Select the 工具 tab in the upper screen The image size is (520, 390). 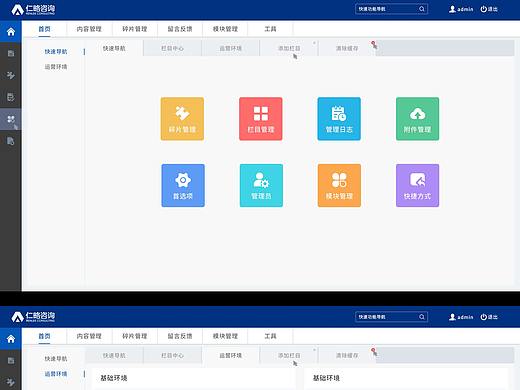tap(270, 29)
